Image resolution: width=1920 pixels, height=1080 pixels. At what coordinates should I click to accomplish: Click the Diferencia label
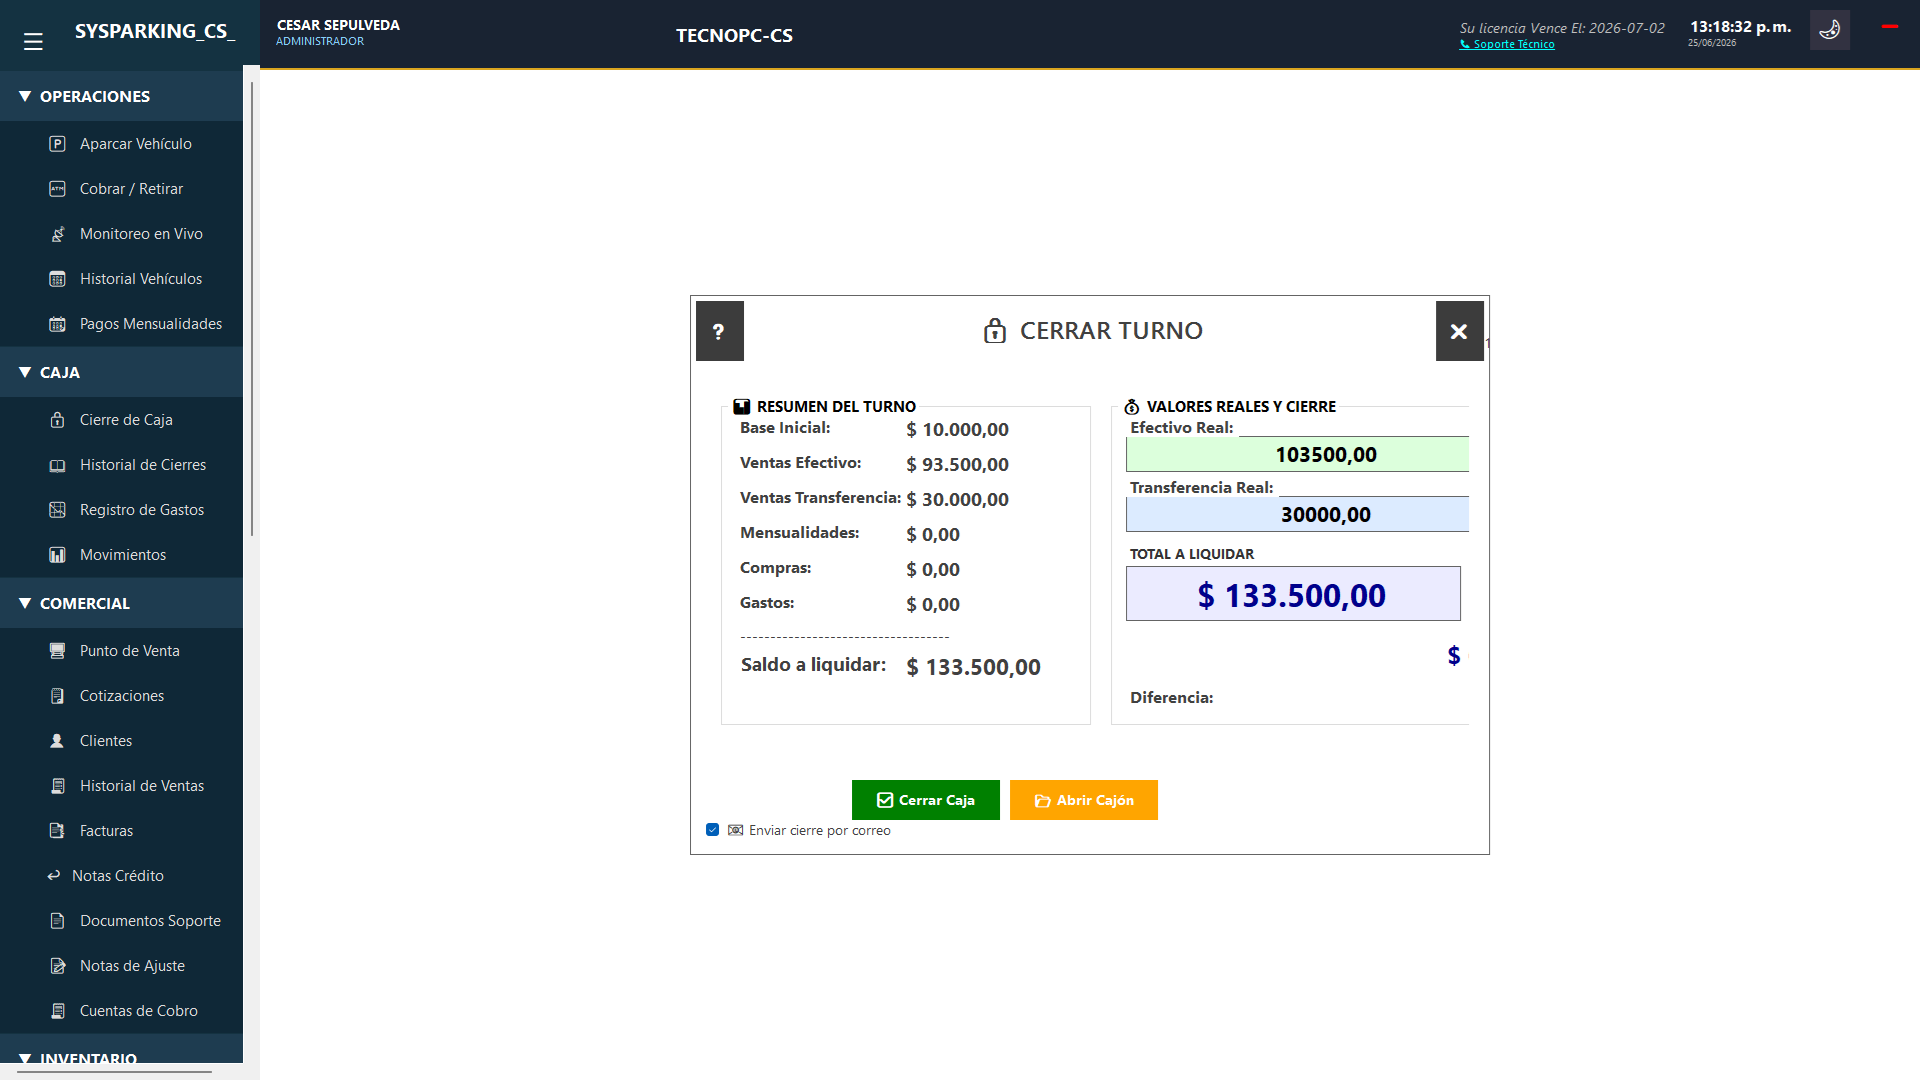pyautogui.click(x=1171, y=697)
